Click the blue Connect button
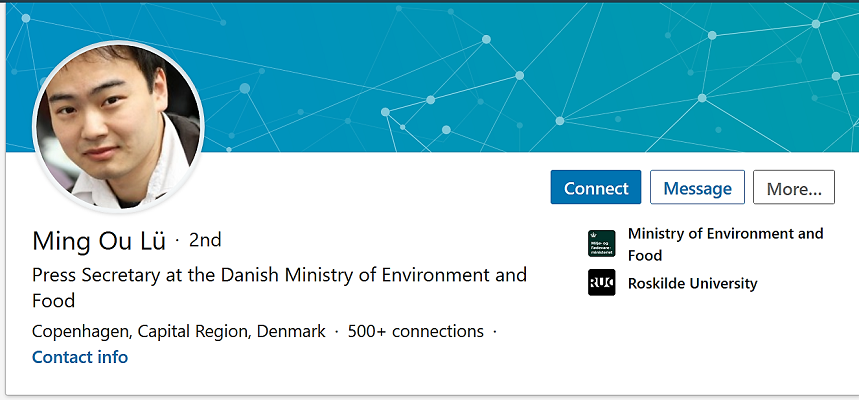 tap(595, 187)
